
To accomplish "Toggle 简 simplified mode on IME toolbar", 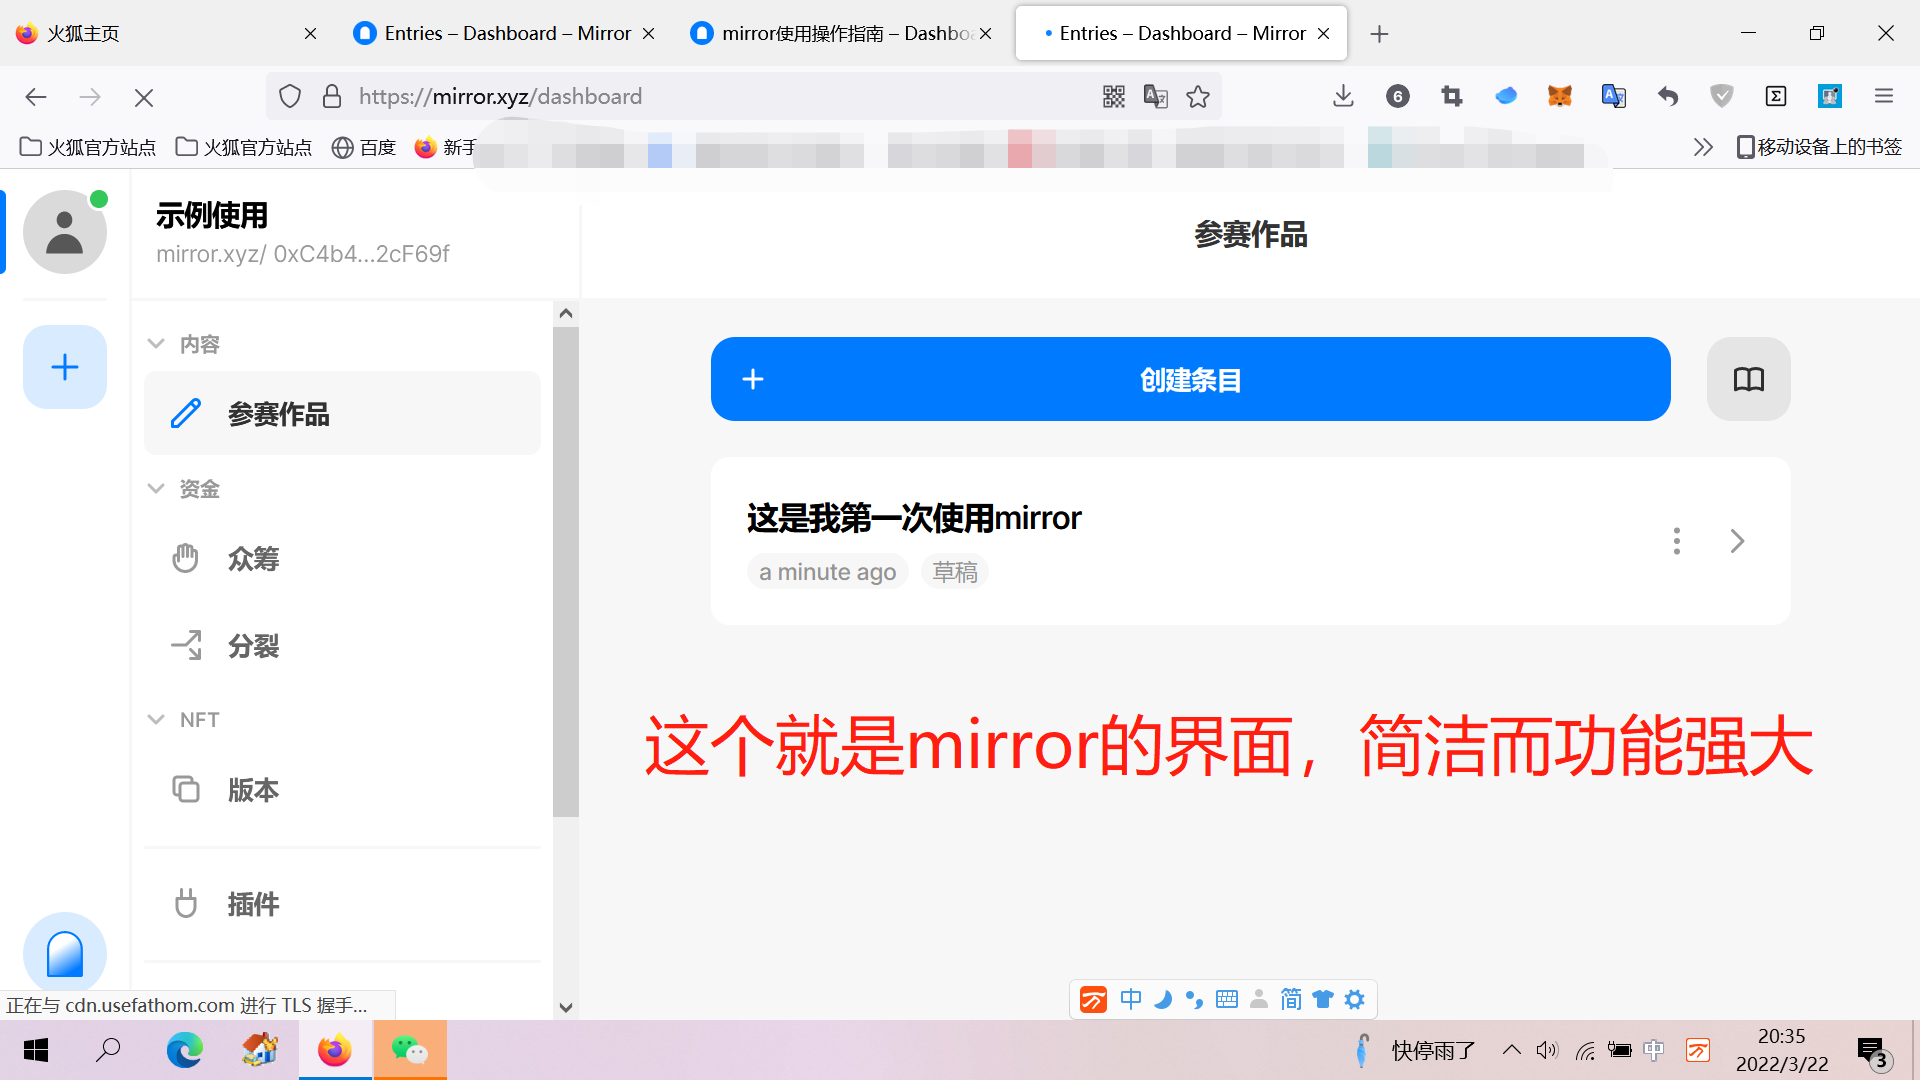I will point(1291,999).
